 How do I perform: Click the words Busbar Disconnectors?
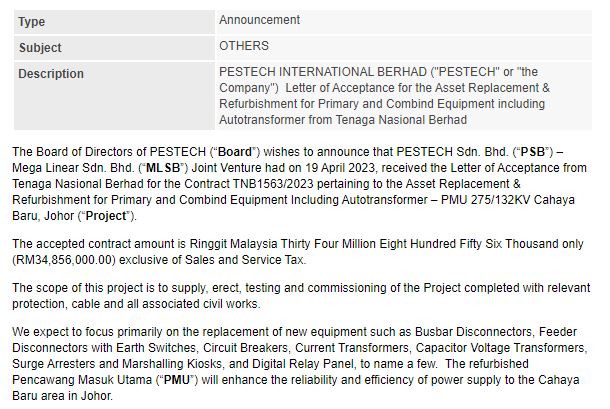pyautogui.click(x=473, y=332)
